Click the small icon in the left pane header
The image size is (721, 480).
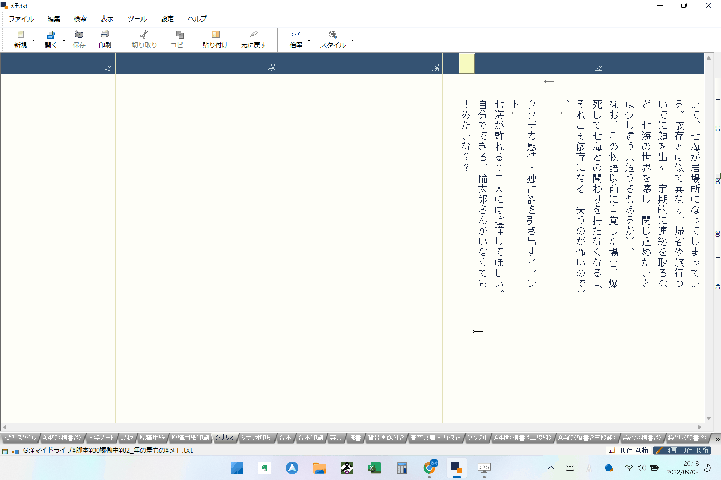pos(108,68)
